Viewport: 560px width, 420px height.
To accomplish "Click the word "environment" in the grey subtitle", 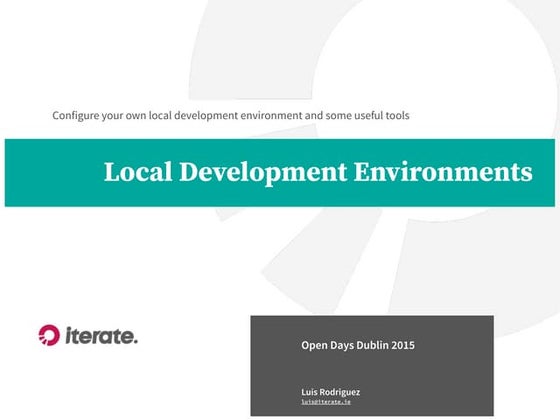I will pyautogui.click(x=271, y=115).
